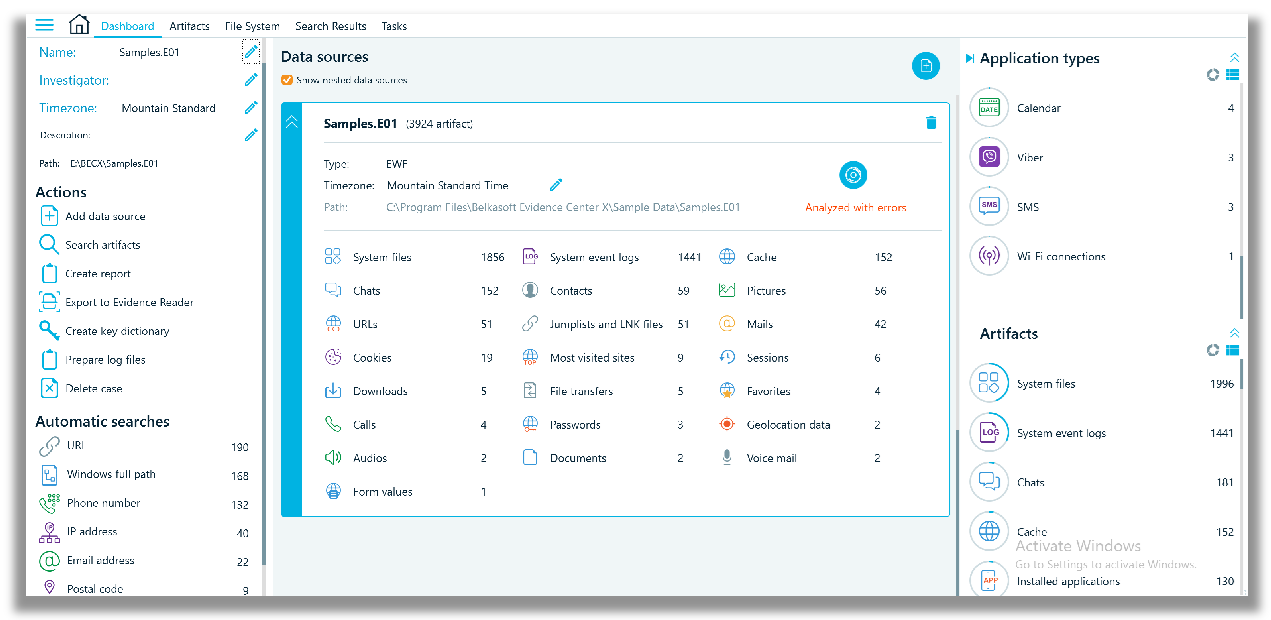1271x620 pixels.
Task: Switch to the Artifacts tab
Action: [x=189, y=26]
